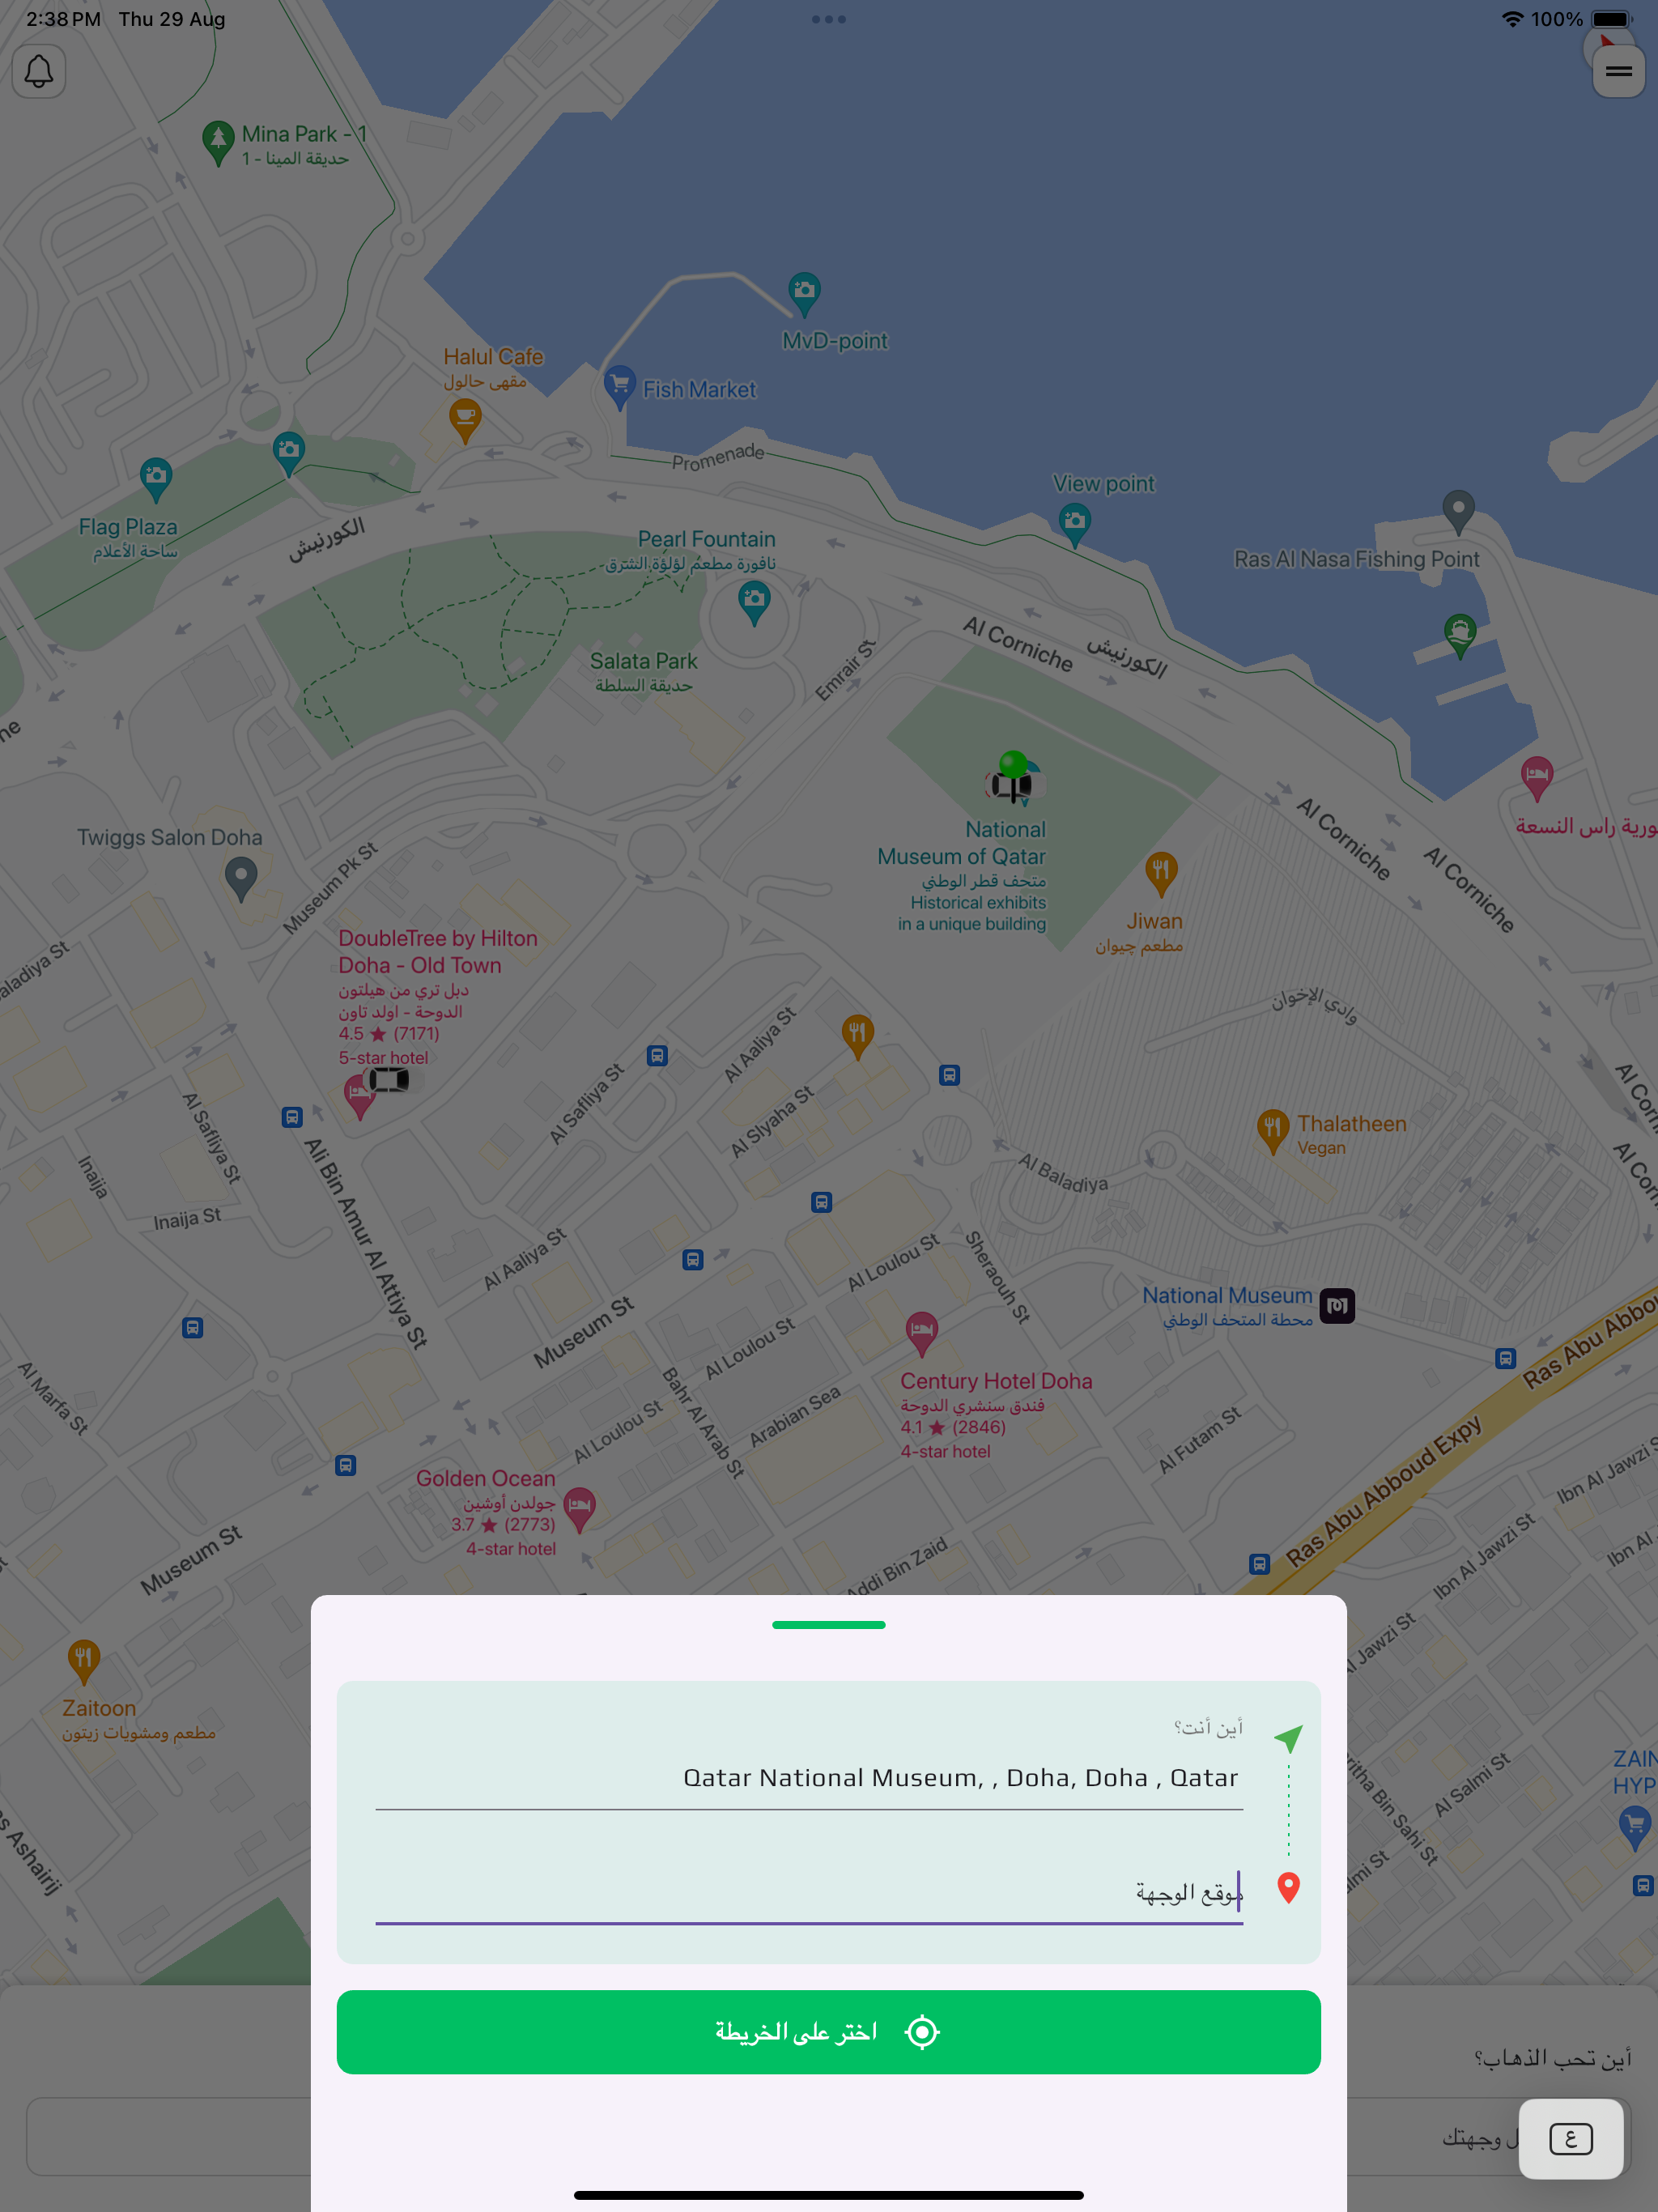Tap the boat marina pin
1658x2212 pixels.
[1461, 636]
